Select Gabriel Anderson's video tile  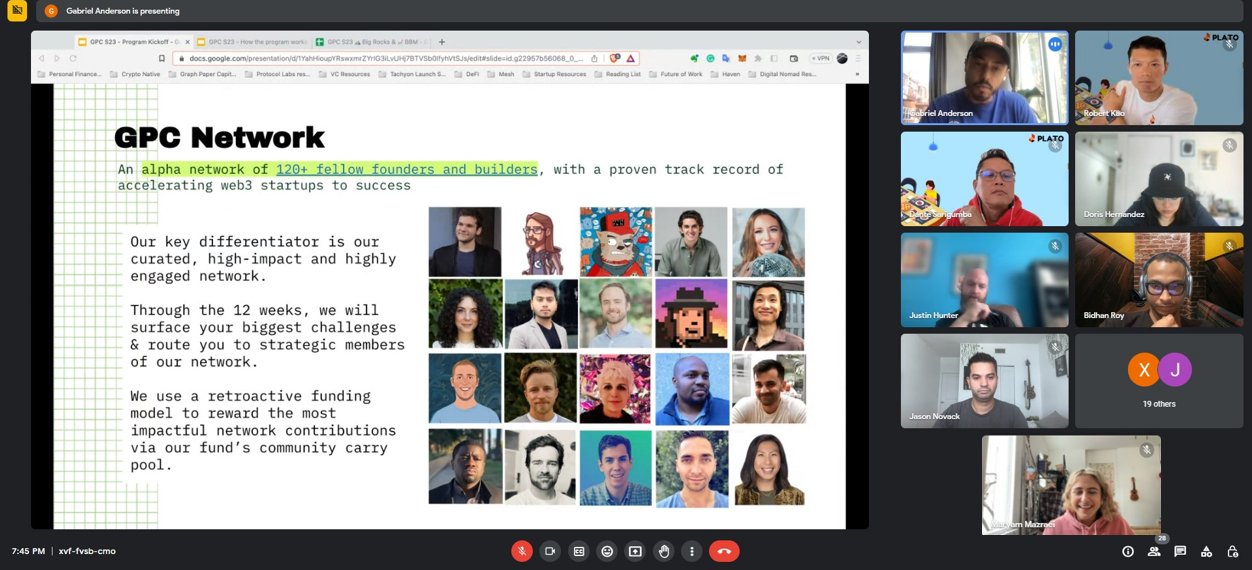(984, 77)
